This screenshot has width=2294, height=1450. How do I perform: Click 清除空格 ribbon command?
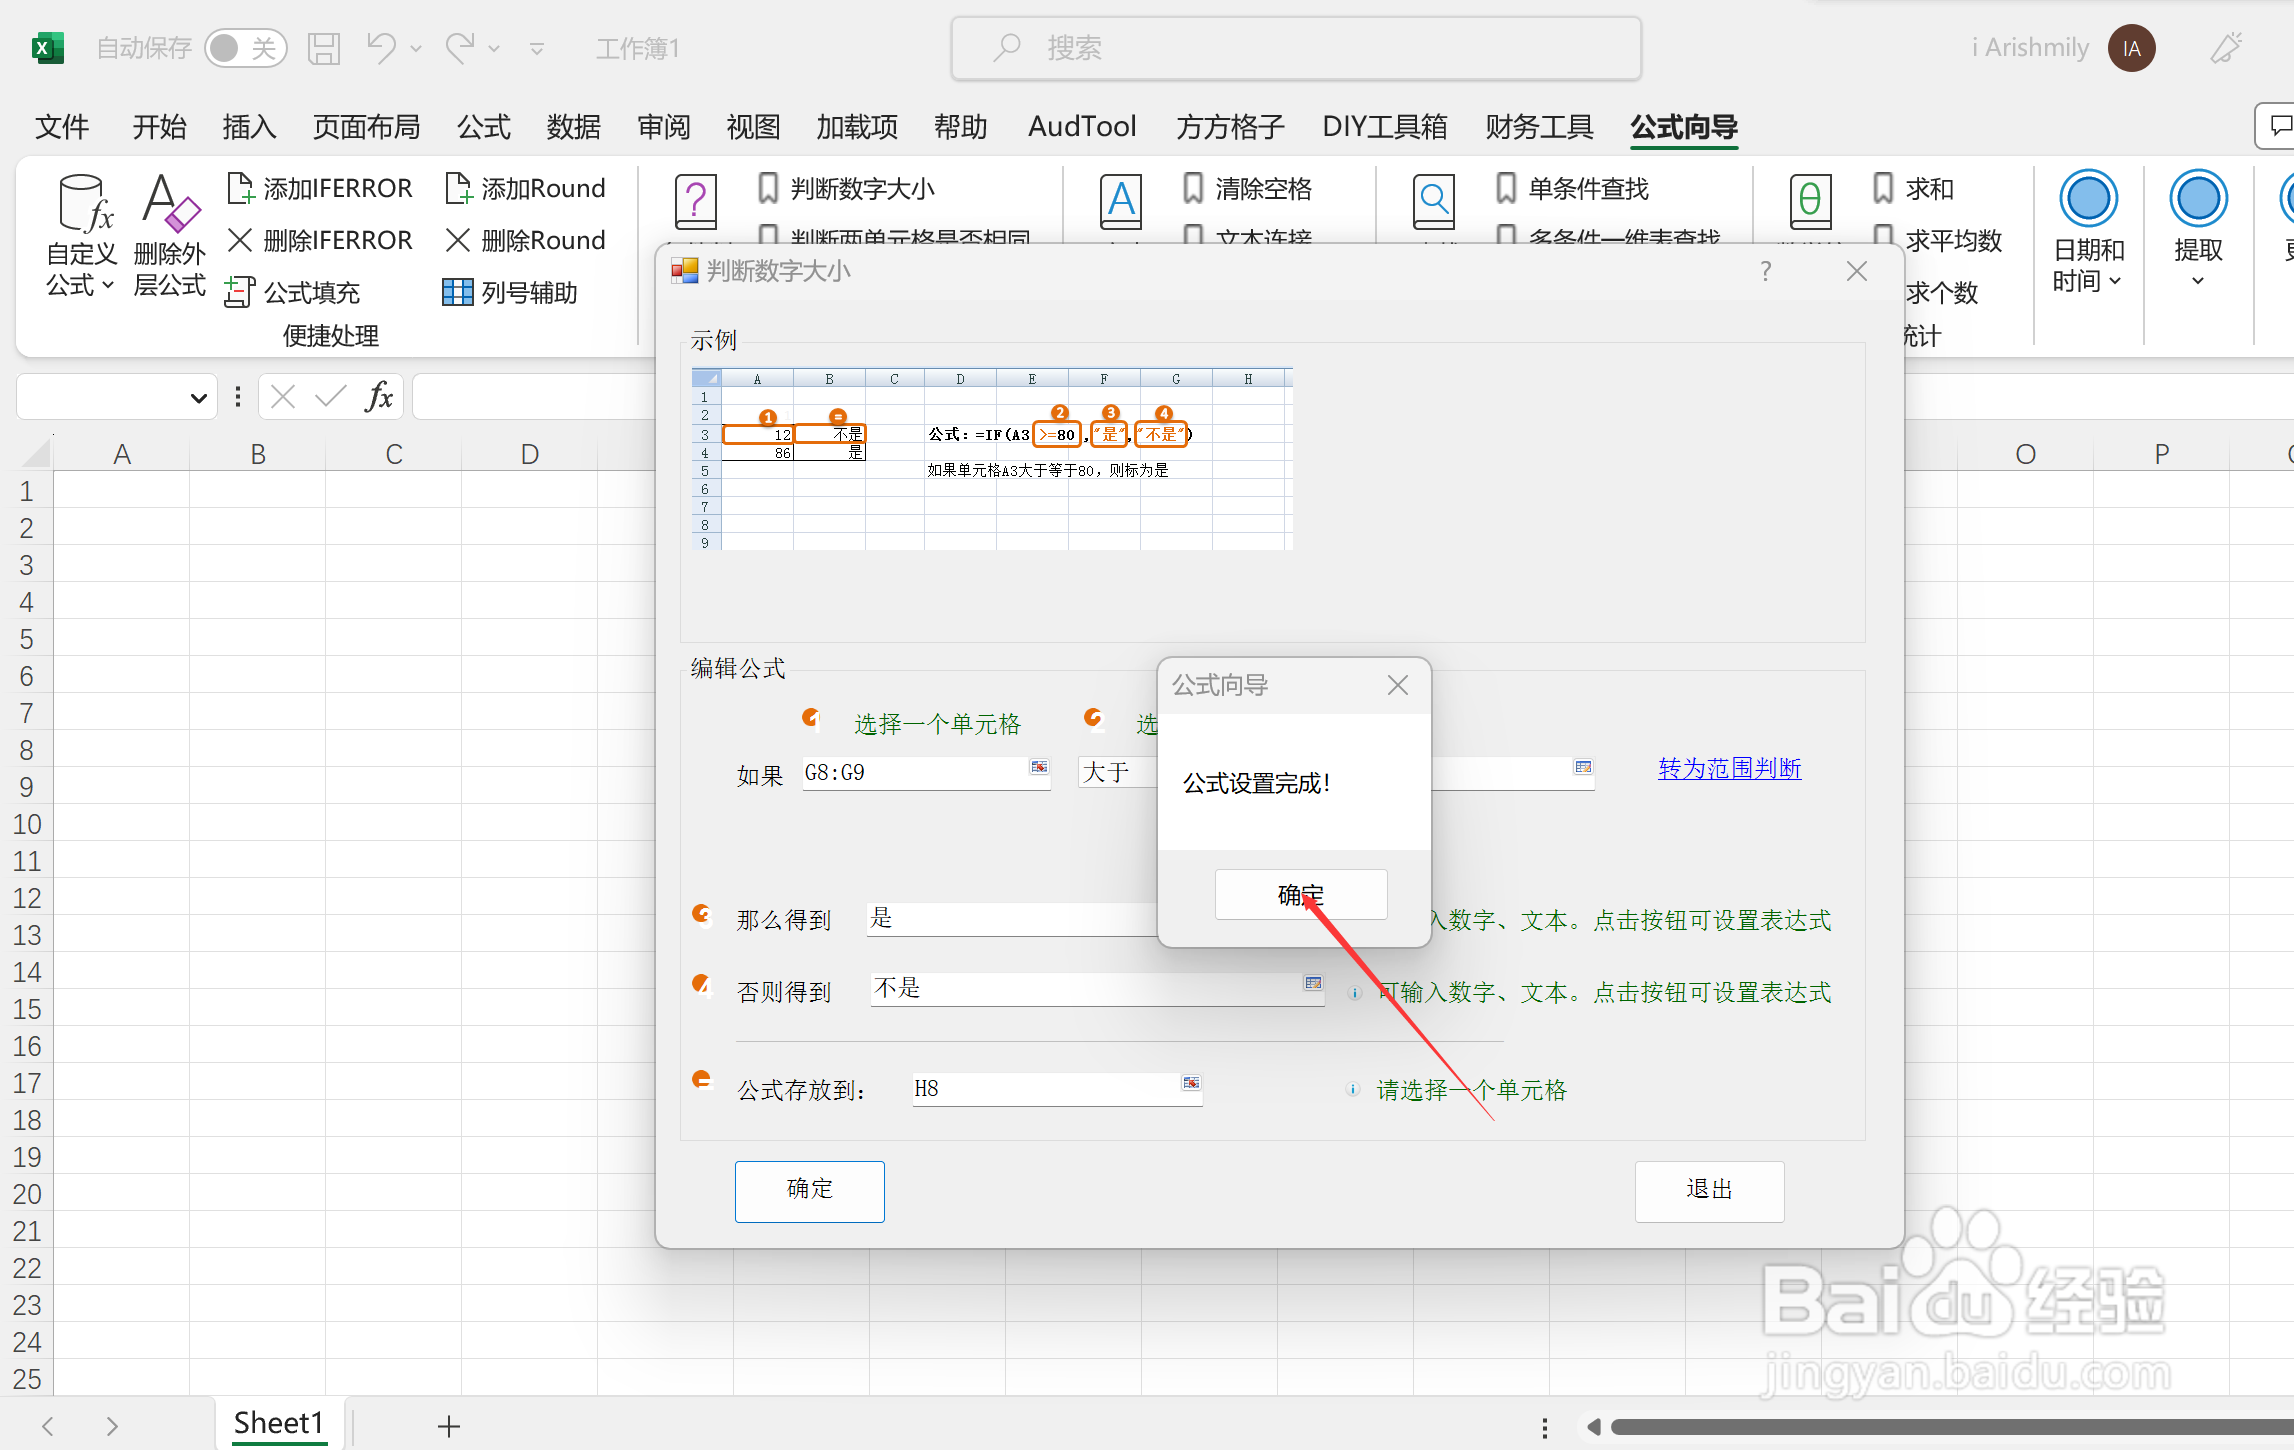coord(1247,188)
